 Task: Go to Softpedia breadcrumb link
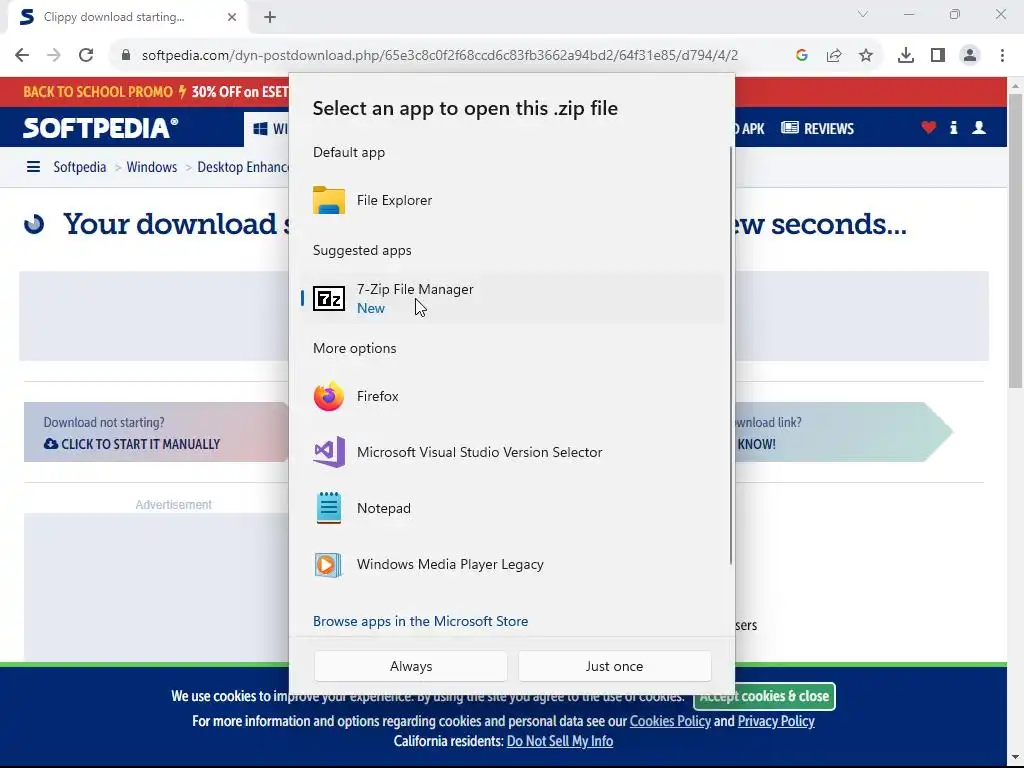80,167
